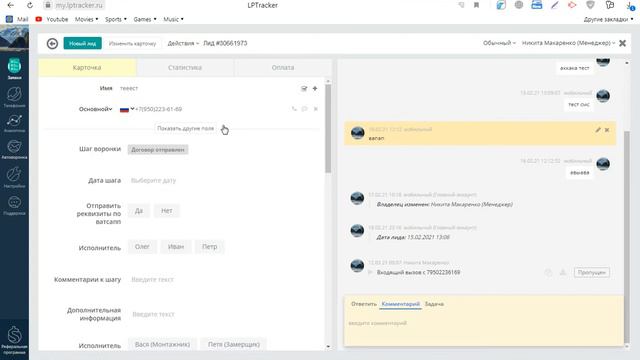Call the phone number via handset icon
The height and width of the screenshot is (360, 640).
pos(294,109)
